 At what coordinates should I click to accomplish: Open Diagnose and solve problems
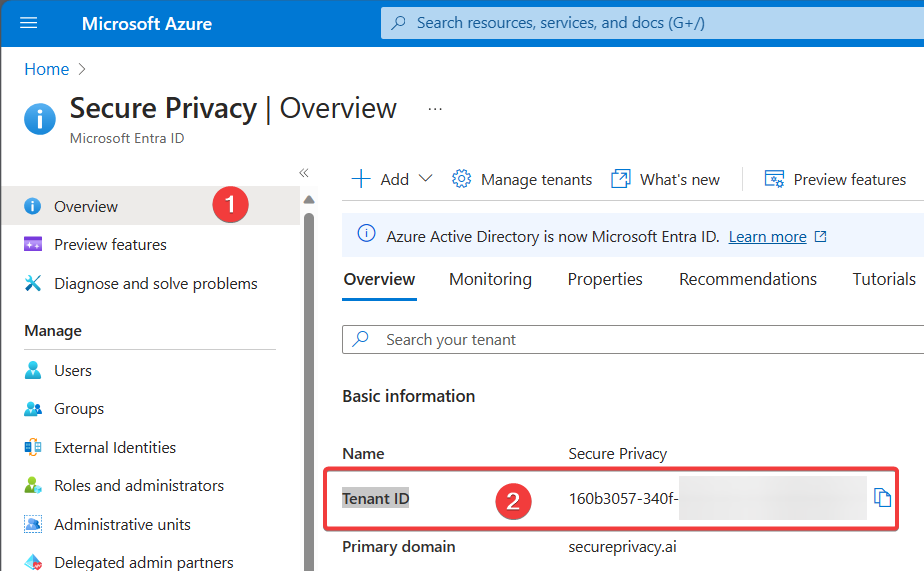156,283
